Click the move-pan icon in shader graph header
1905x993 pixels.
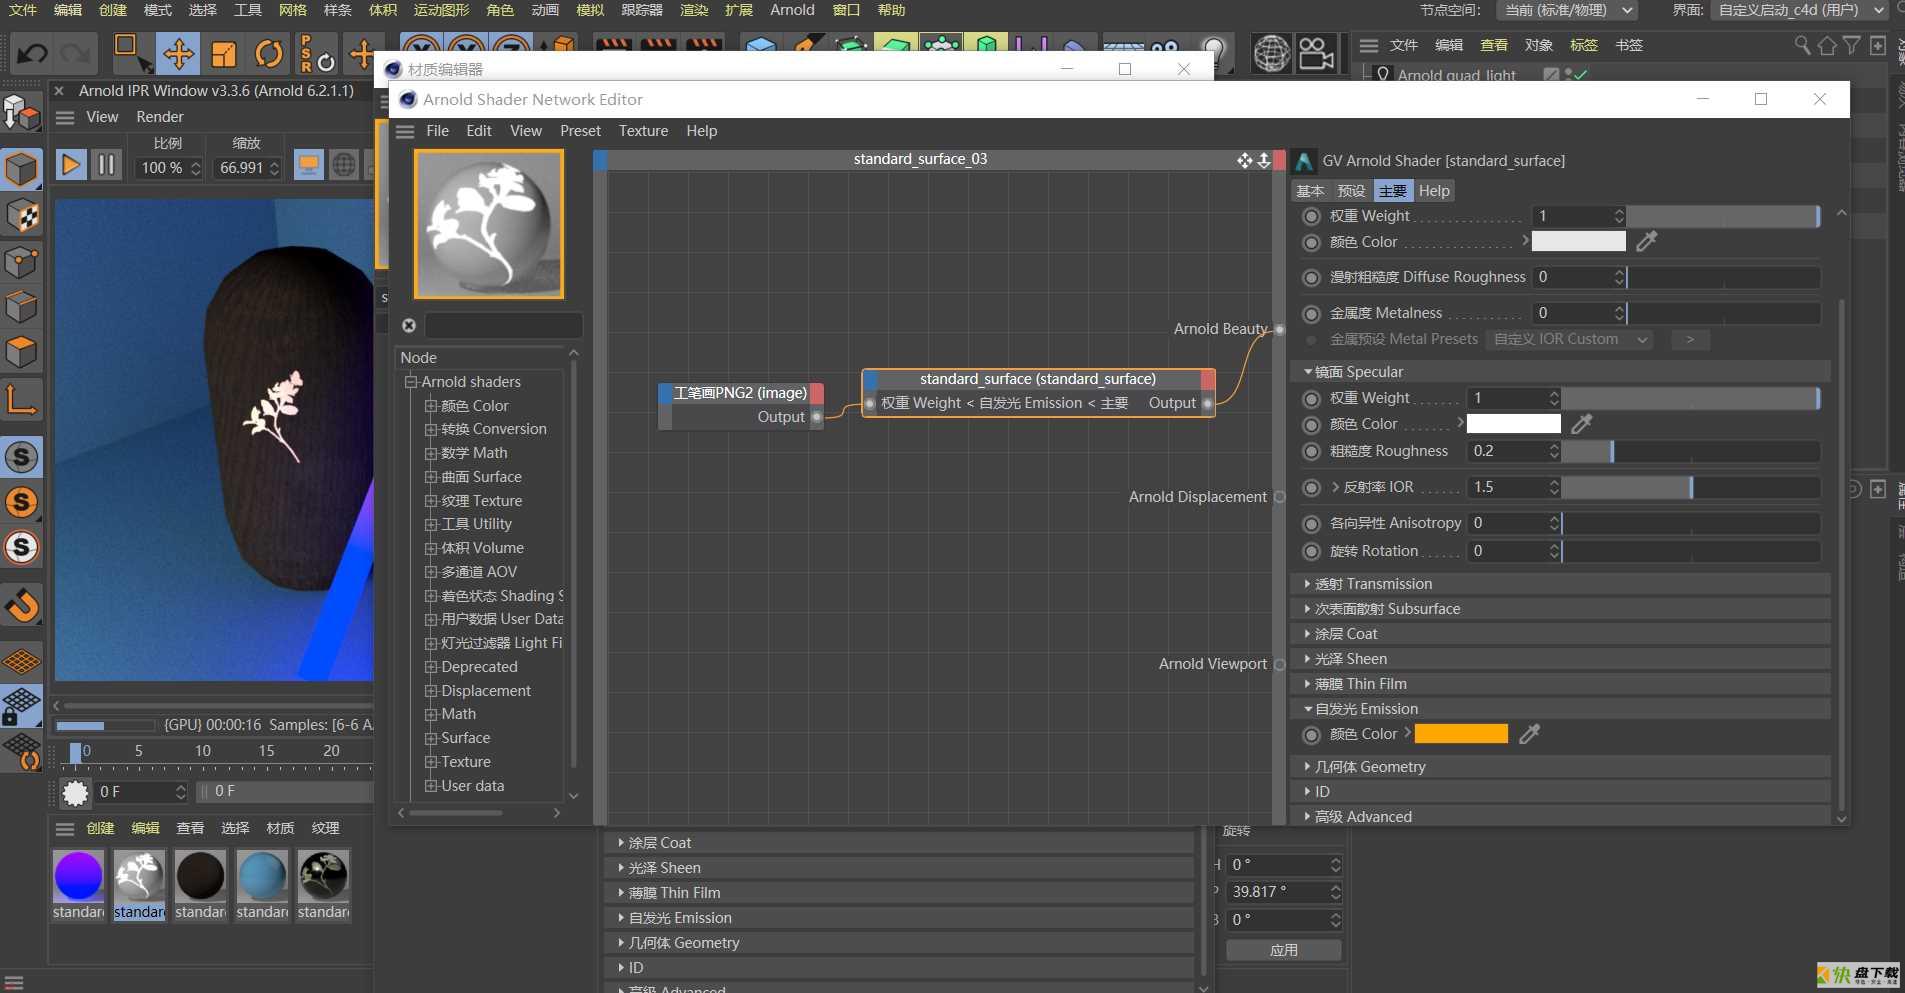(x=1244, y=160)
